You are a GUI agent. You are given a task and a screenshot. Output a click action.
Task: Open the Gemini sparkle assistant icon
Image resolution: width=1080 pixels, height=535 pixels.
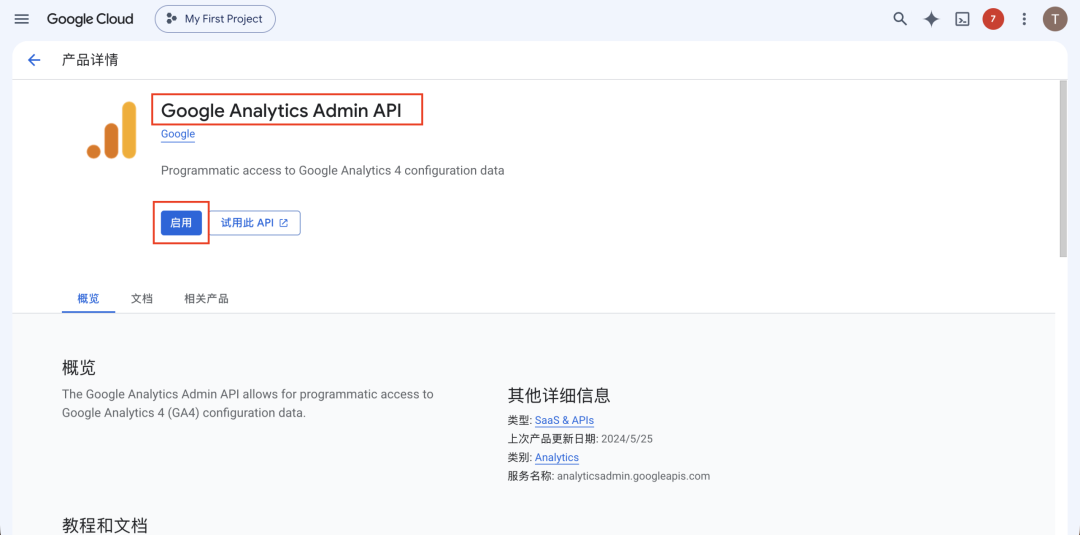click(931, 19)
